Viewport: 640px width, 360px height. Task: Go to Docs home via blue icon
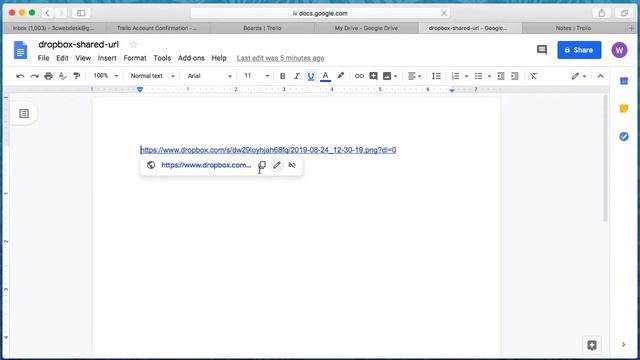pyautogui.click(x=20, y=50)
